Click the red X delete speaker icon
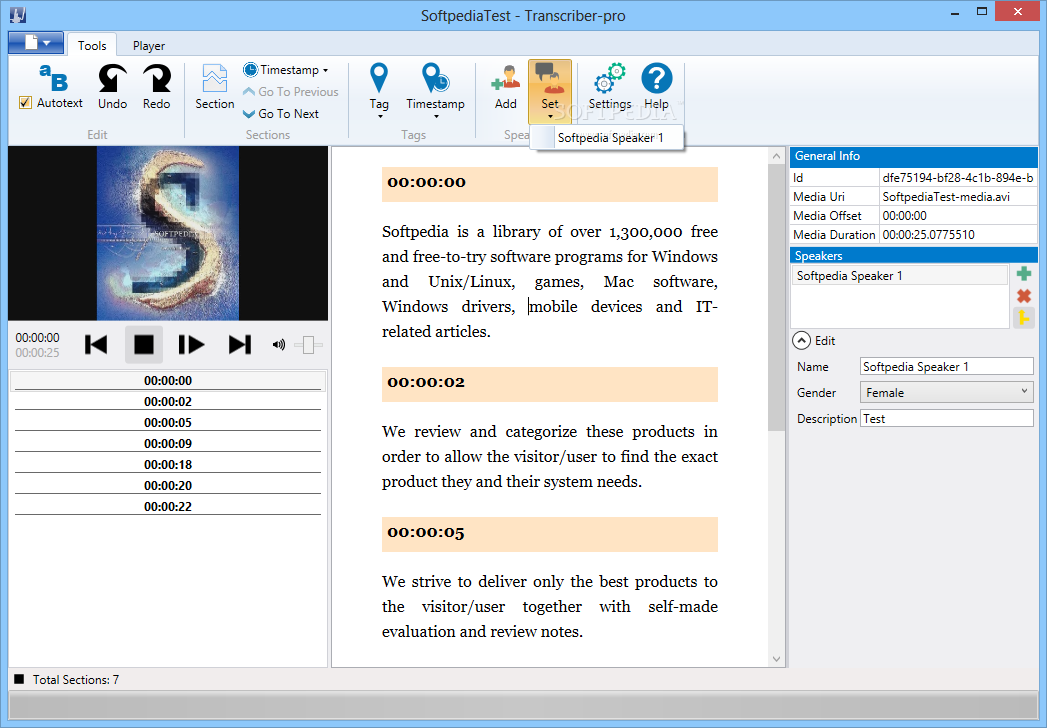 coord(1023,296)
